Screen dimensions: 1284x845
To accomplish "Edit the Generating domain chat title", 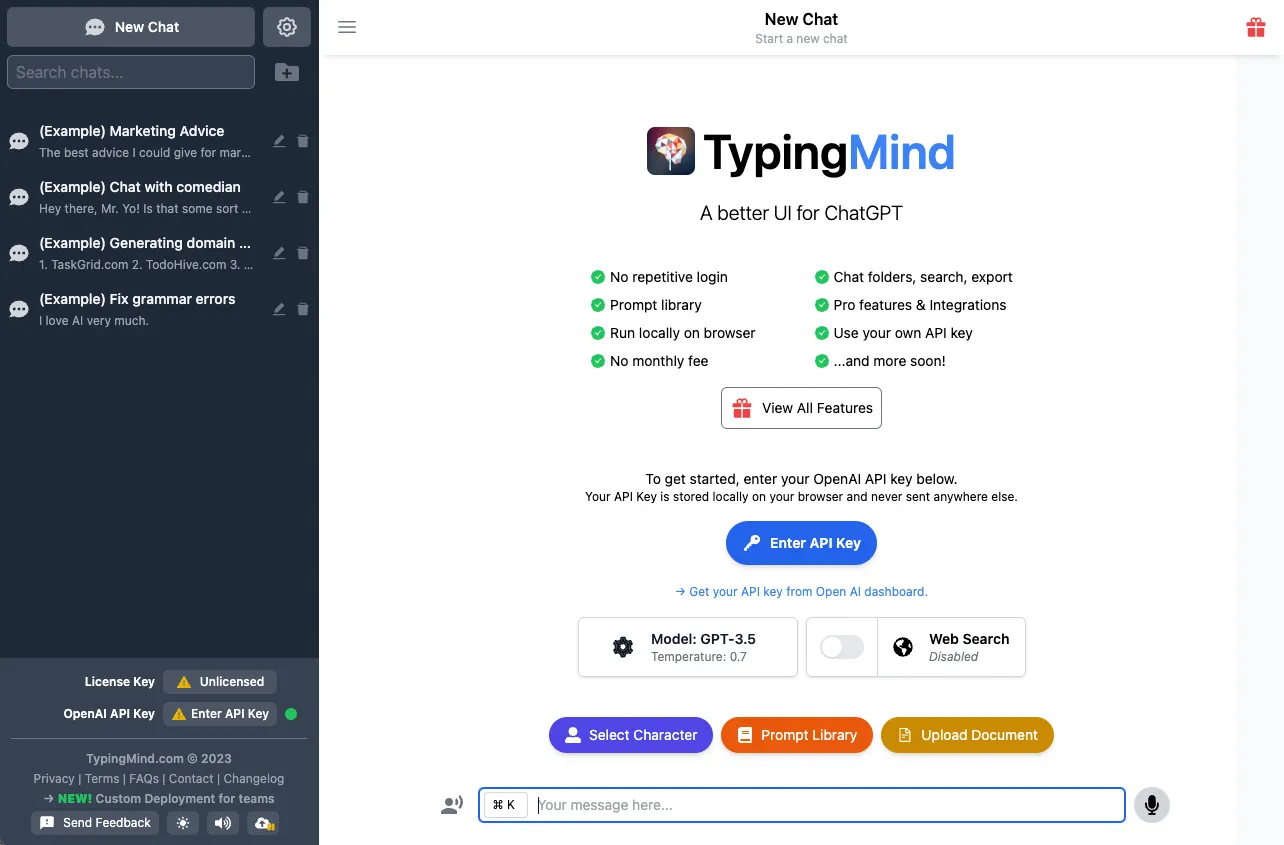I will (279, 253).
